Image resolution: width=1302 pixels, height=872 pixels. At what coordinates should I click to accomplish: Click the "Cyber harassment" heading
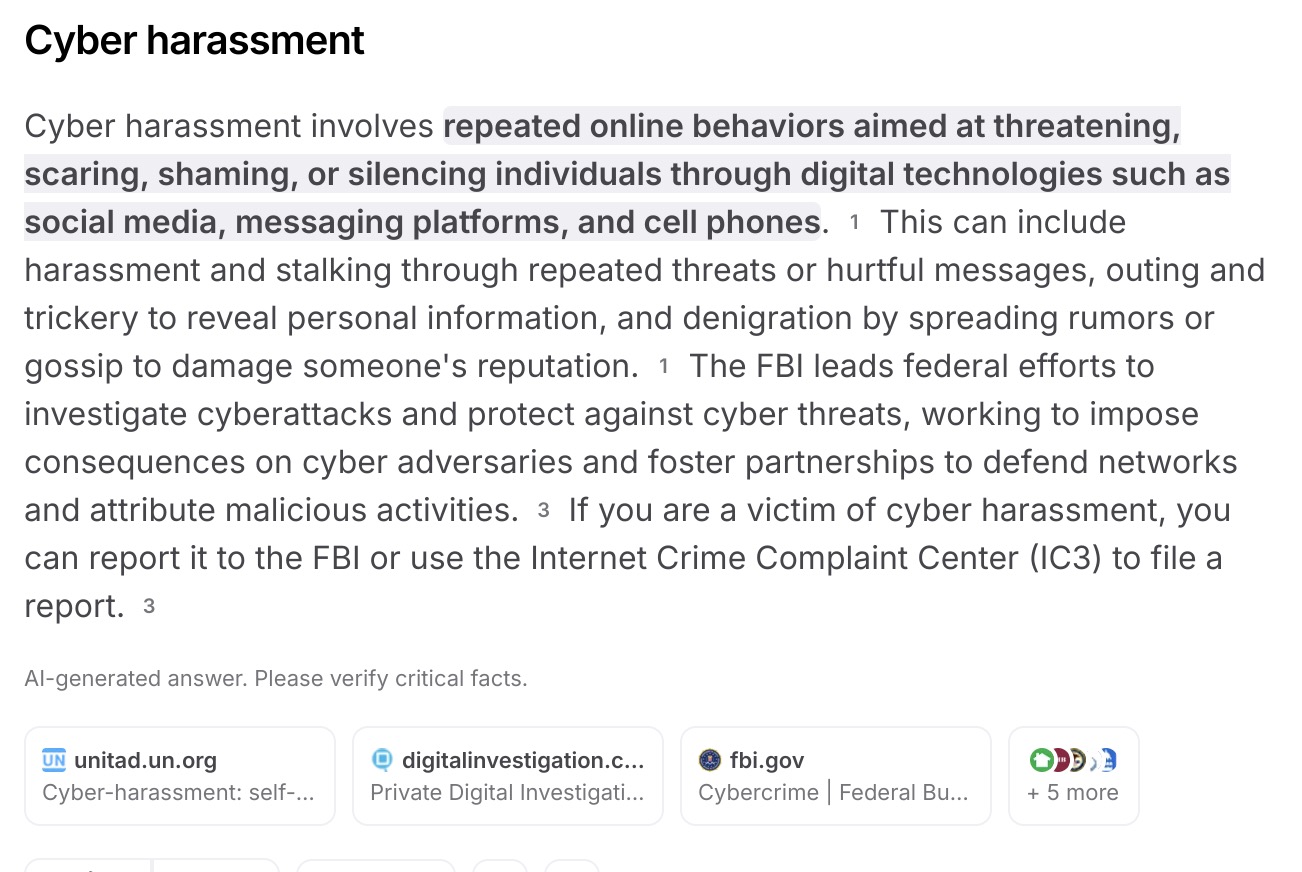[194, 41]
